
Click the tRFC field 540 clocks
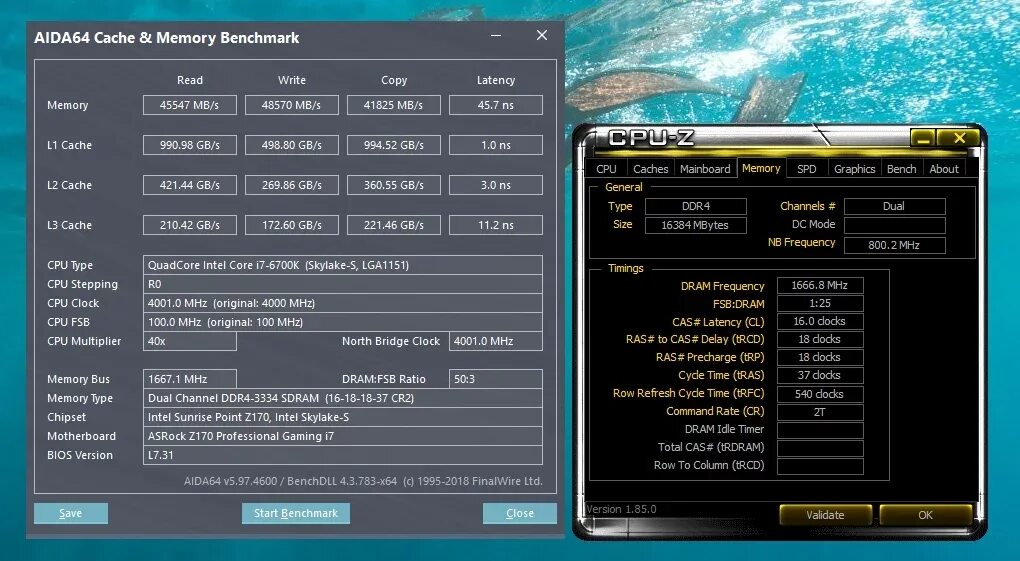[x=820, y=394]
